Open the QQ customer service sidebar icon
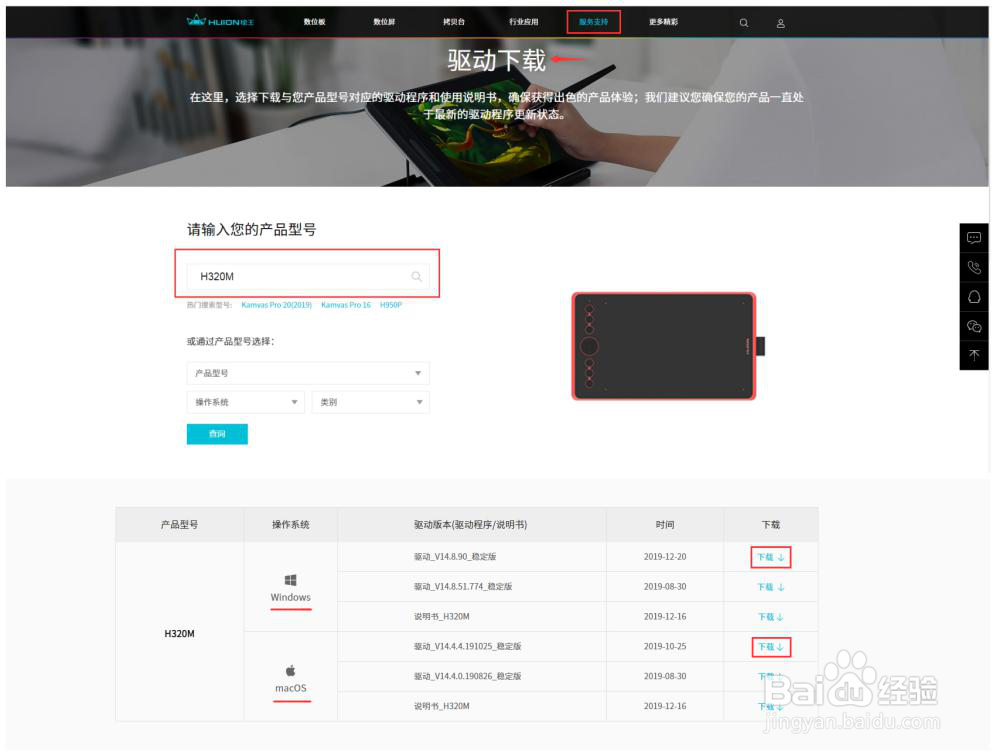Image resolution: width=996 pixels, height=756 pixels. 974,297
